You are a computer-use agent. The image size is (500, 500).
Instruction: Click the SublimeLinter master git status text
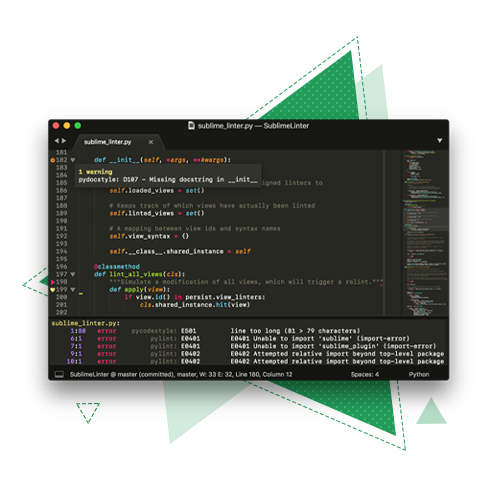[181, 374]
